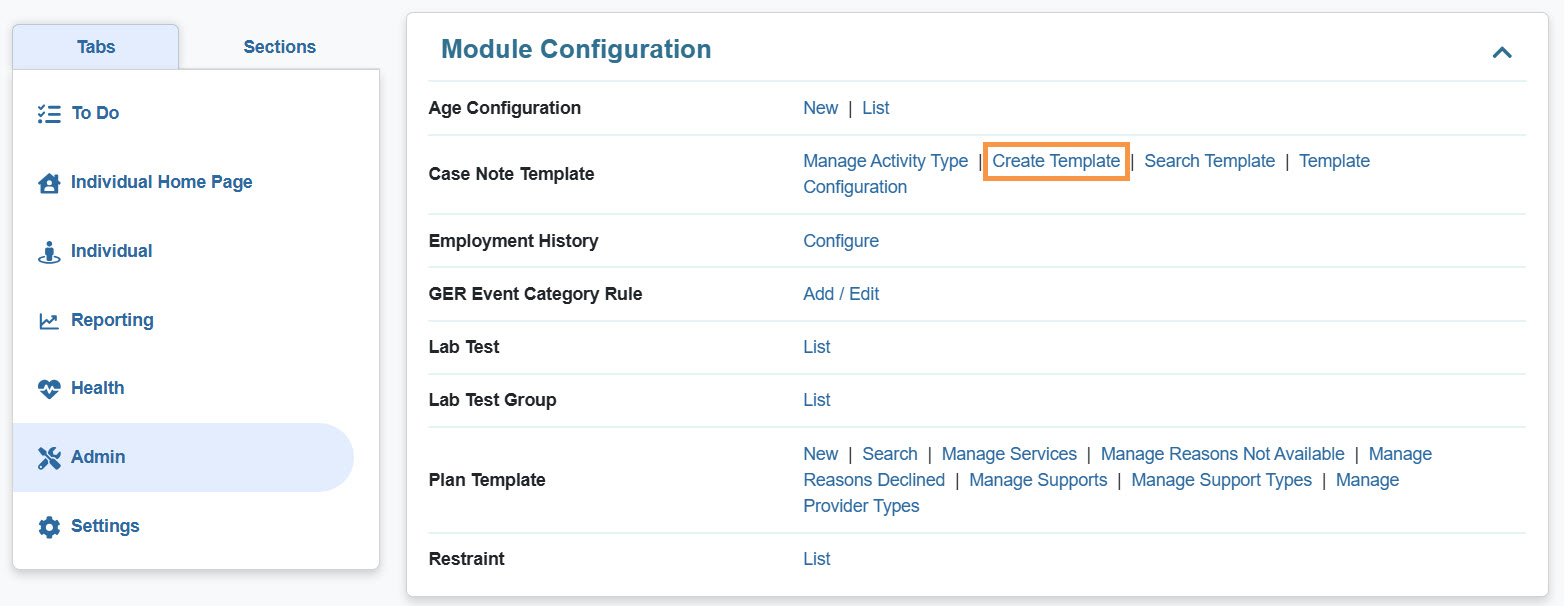
Task: Click the Individual Home Page house icon
Action: tap(48, 183)
